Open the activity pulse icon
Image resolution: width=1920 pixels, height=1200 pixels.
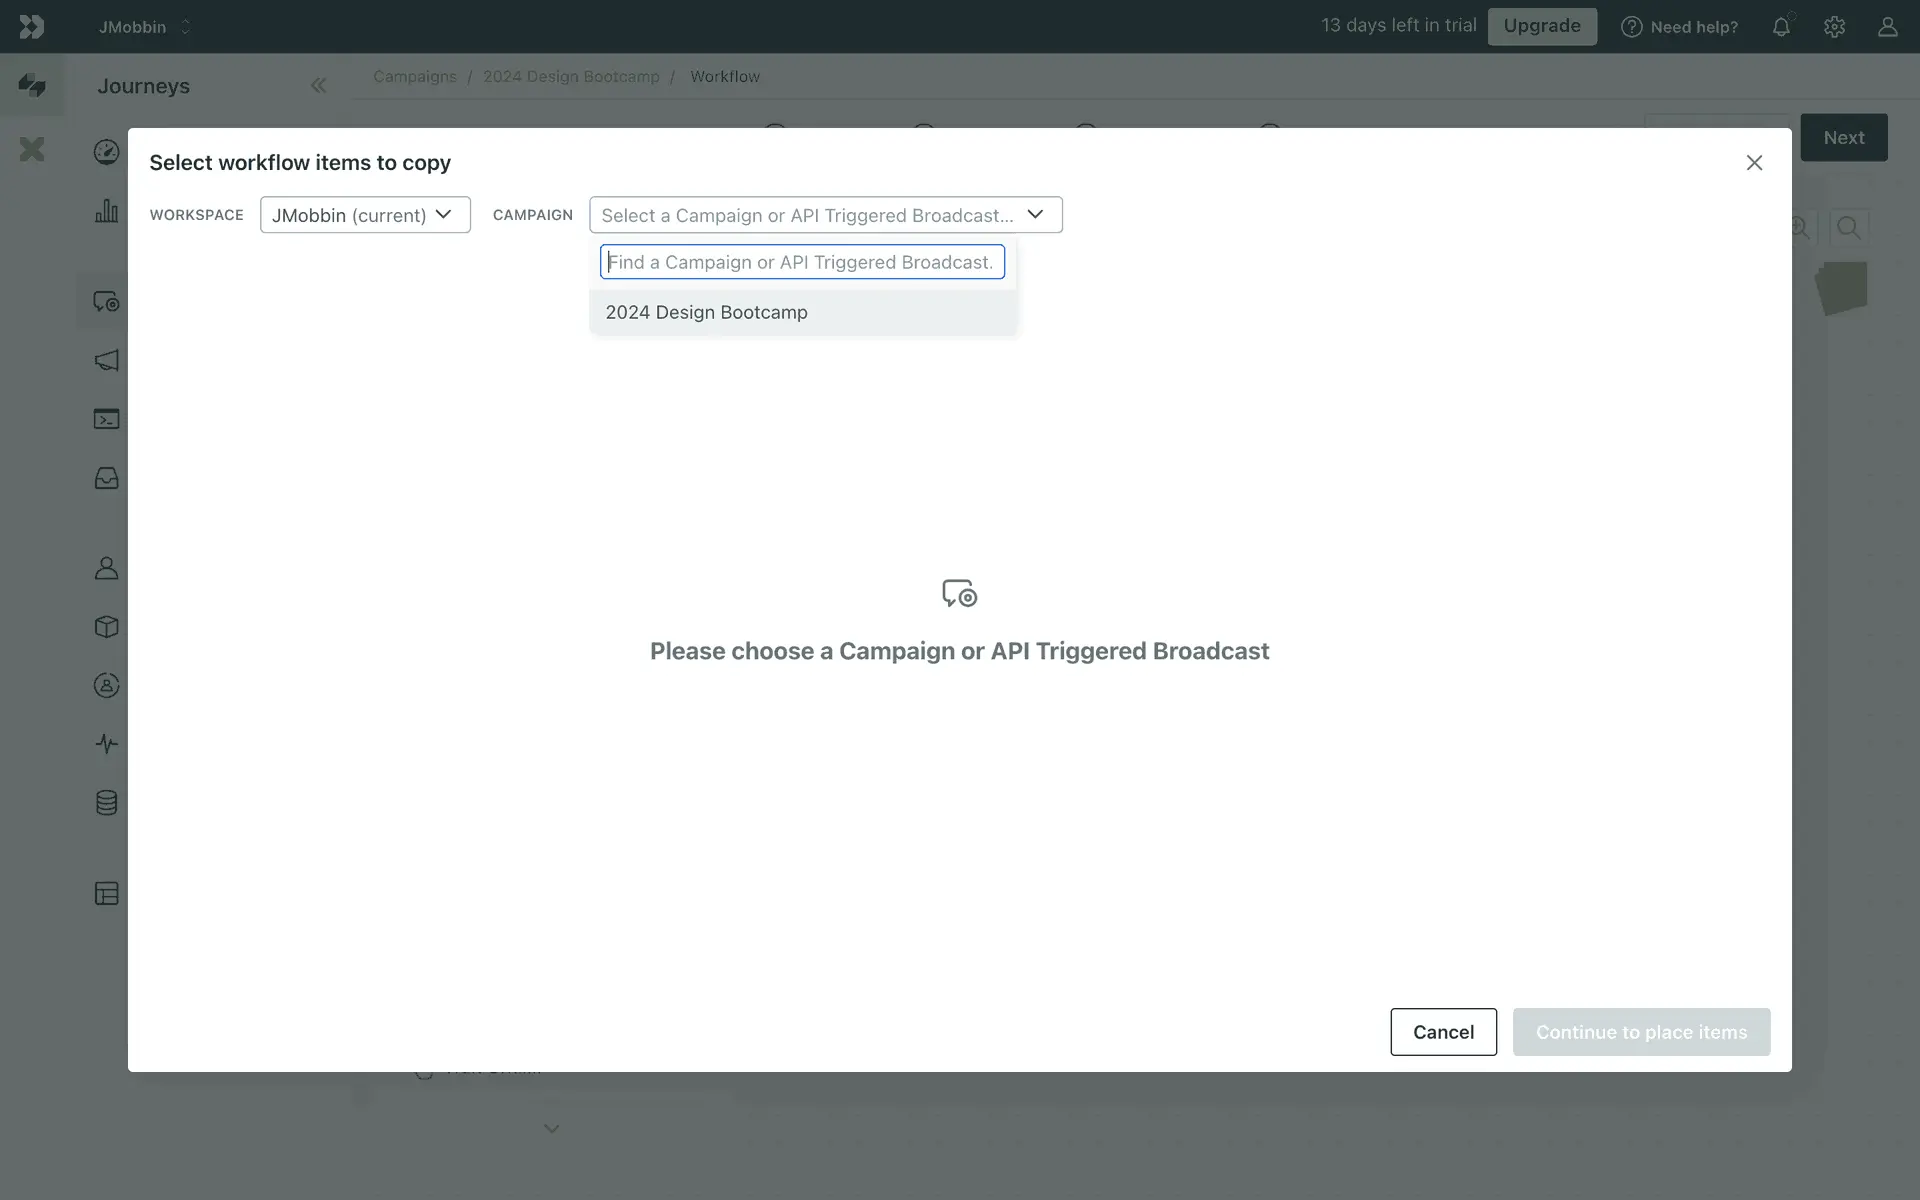point(106,744)
